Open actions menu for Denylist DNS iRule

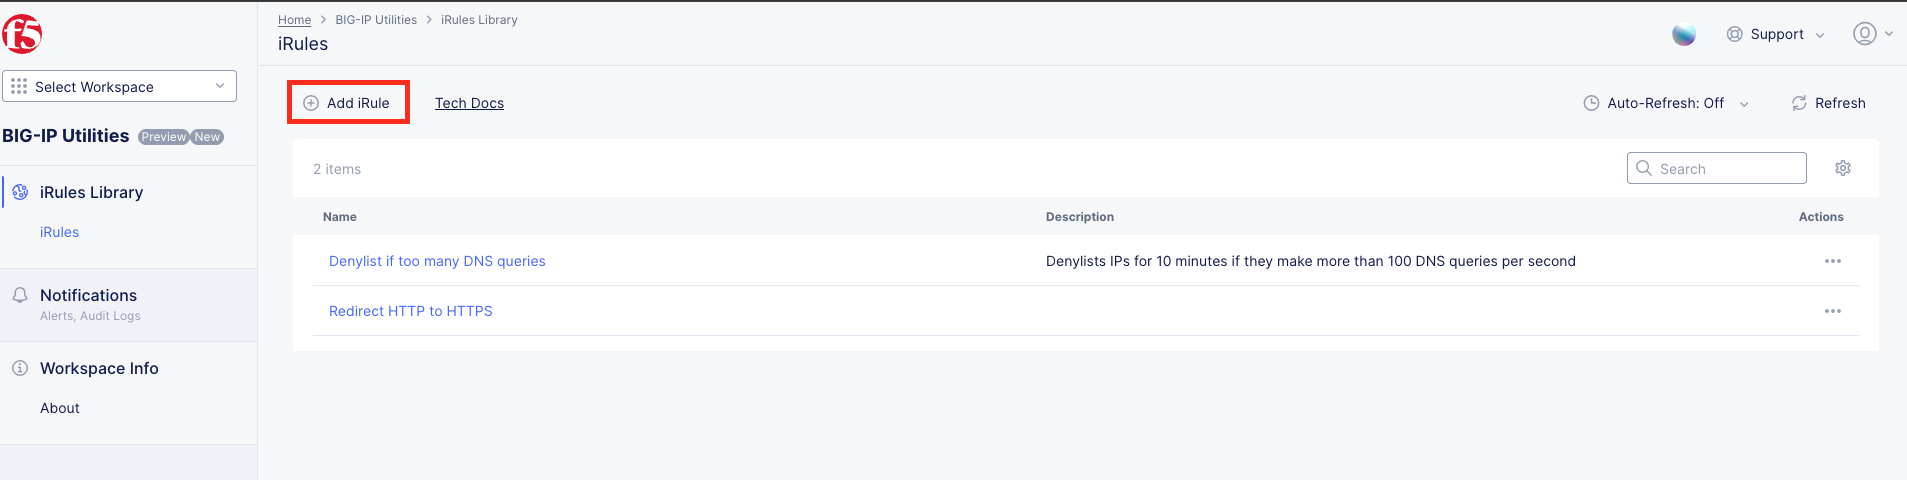tap(1832, 261)
